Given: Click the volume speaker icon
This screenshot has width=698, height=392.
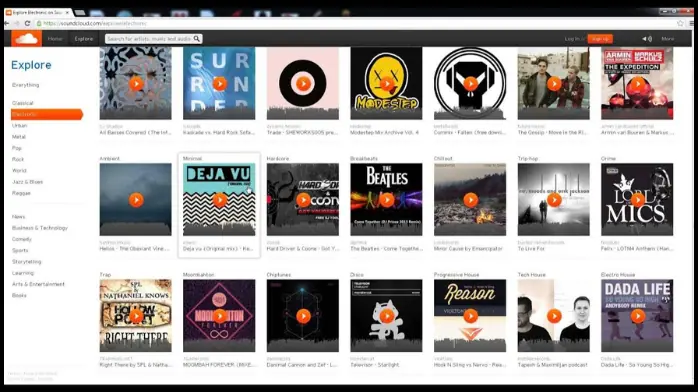Looking at the screenshot, I should tap(647, 39).
